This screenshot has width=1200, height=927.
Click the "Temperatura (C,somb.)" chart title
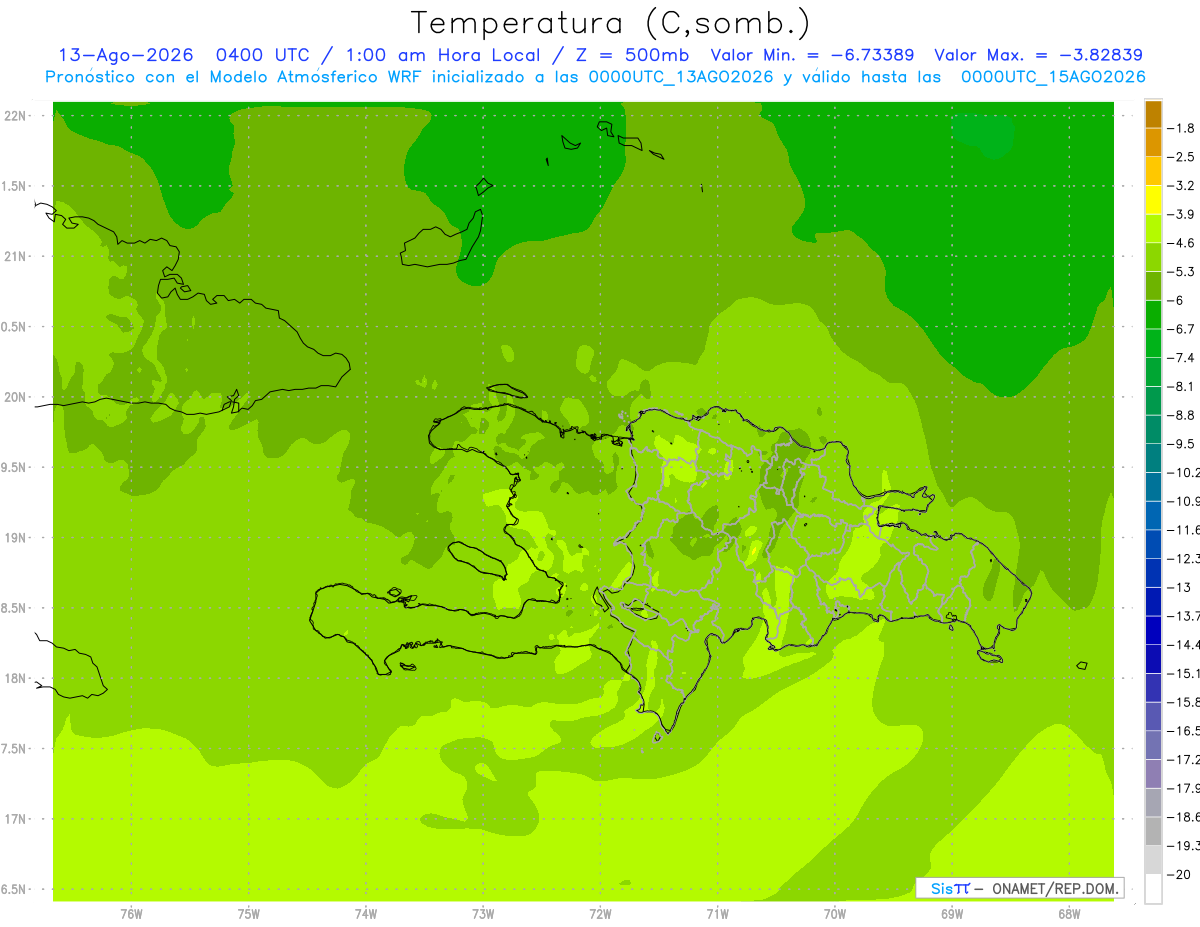[611, 23]
